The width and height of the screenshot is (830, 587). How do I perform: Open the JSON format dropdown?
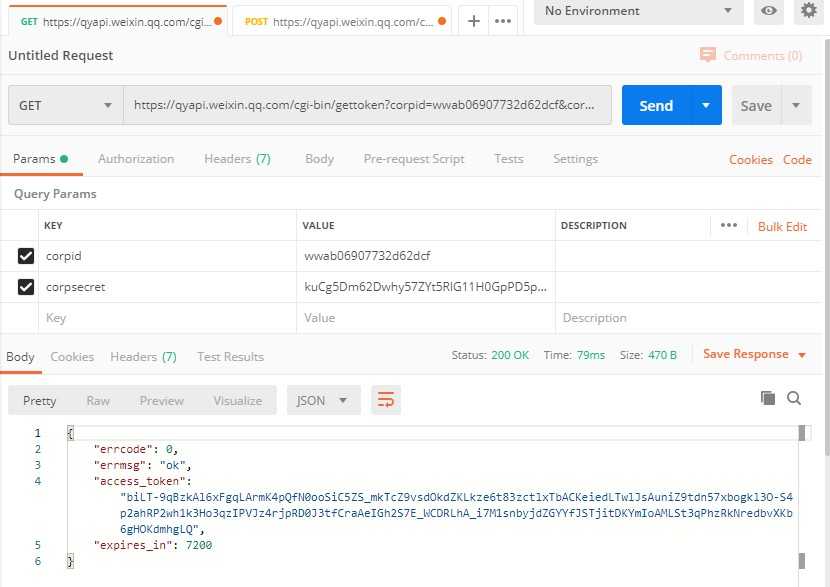point(323,400)
